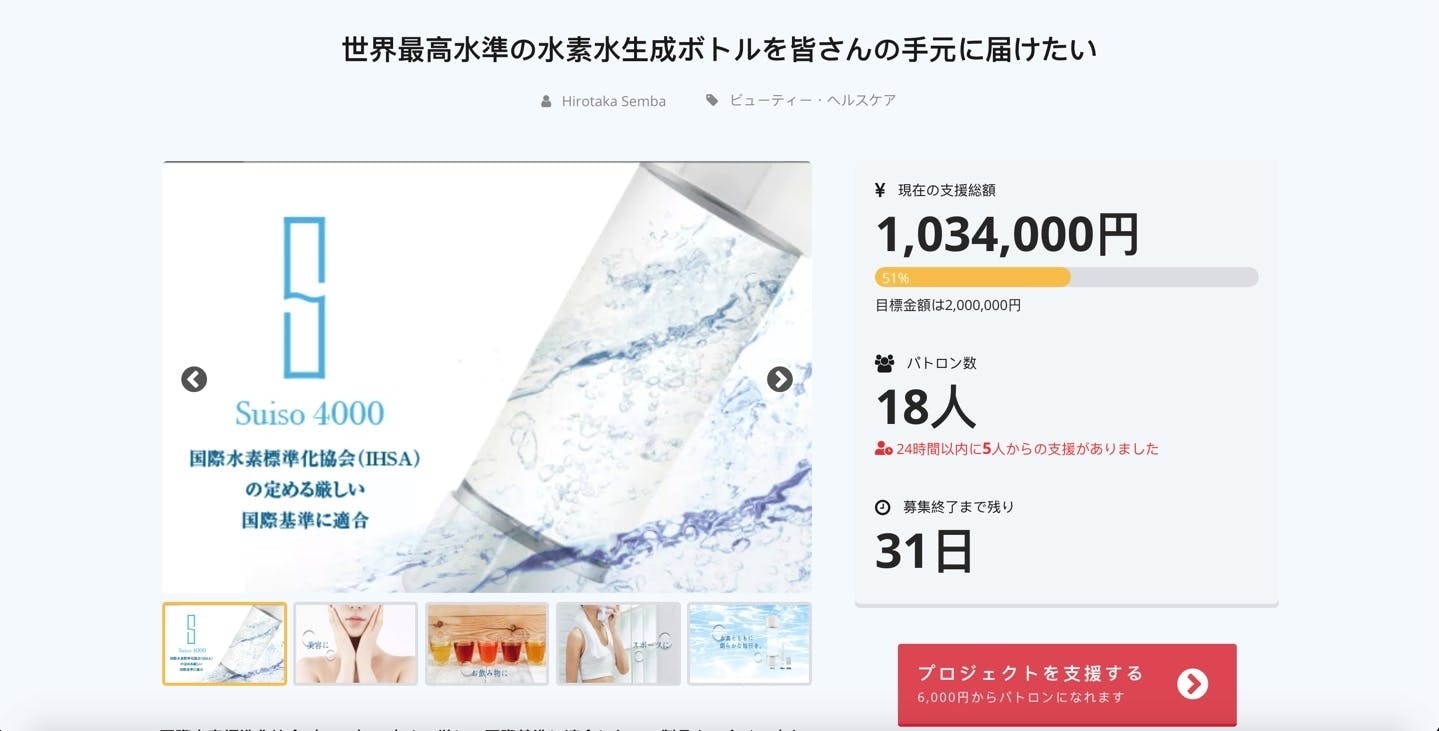The width and height of the screenshot is (1439, 731).
Task: Open the ビューティー・ヘルスケア category link
Action: click(813, 100)
